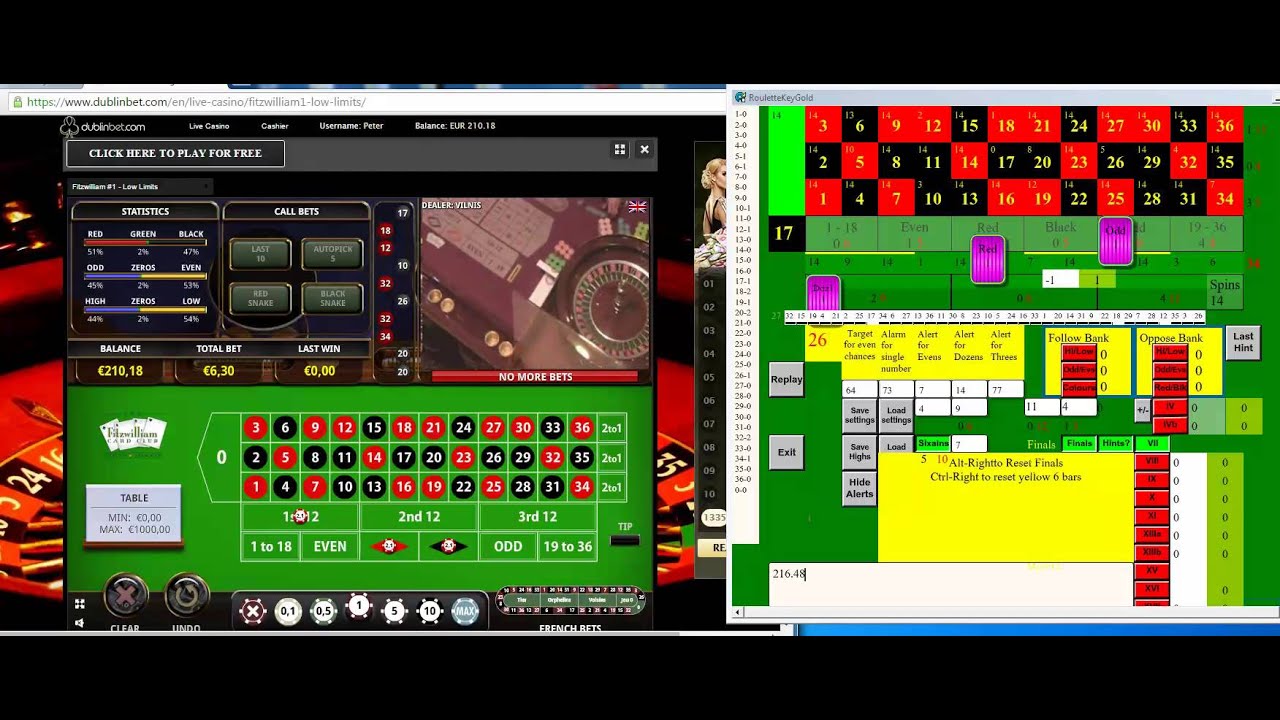The height and width of the screenshot is (720, 1280).
Task: Click Click Here To Play For Free
Action: (175, 153)
